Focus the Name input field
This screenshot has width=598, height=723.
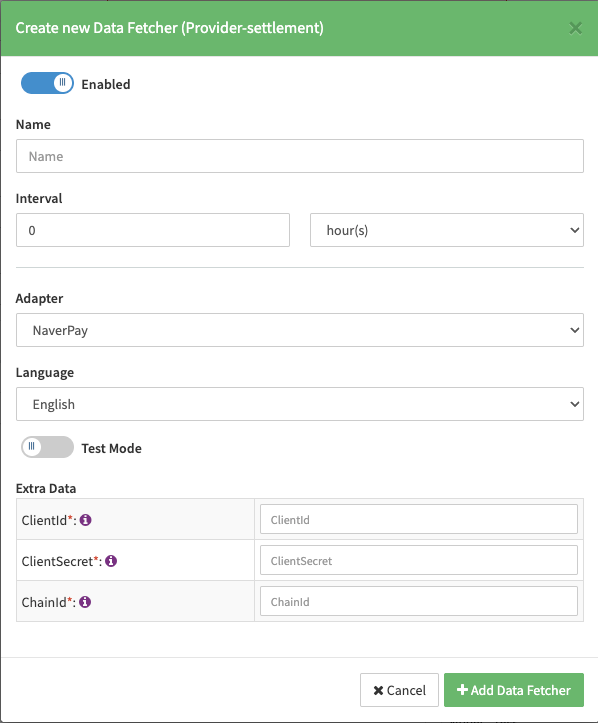[300, 156]
